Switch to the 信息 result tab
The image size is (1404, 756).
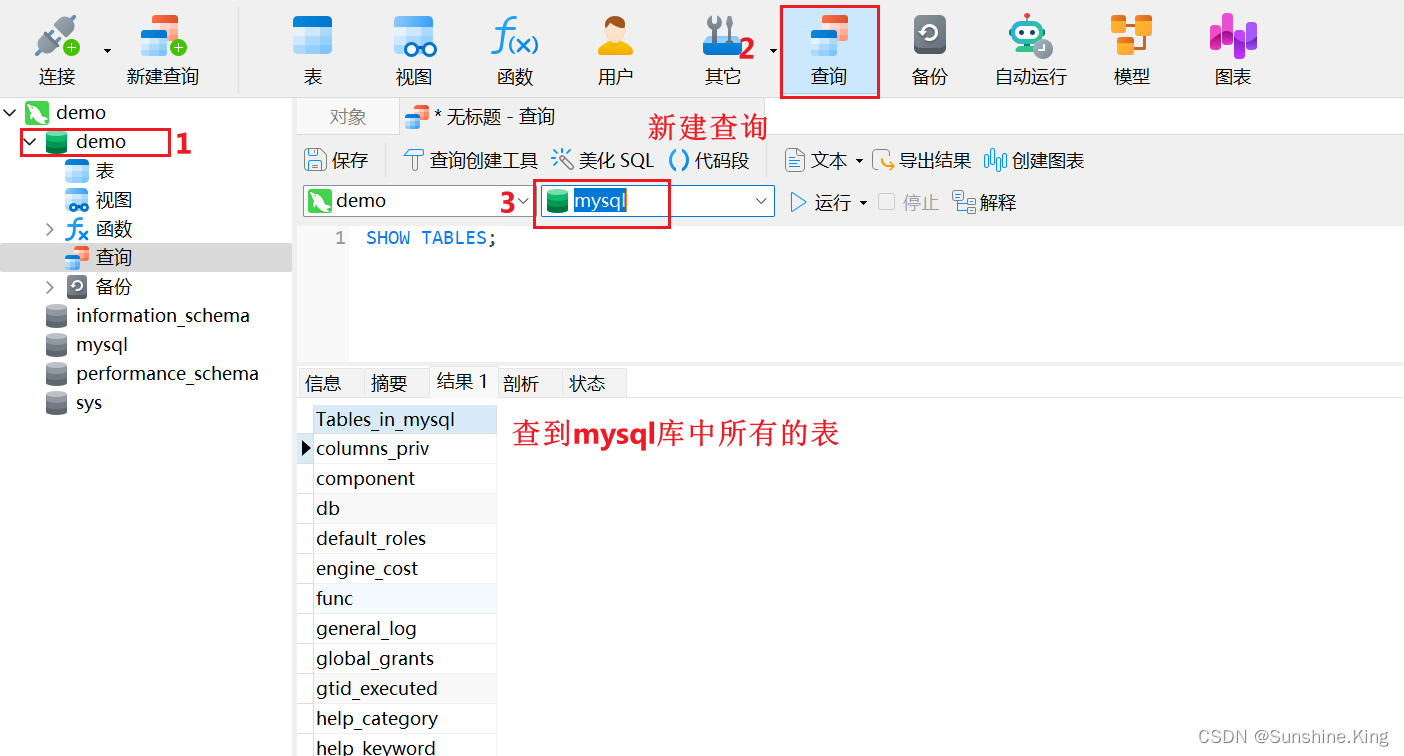click(x=323, y=383)
